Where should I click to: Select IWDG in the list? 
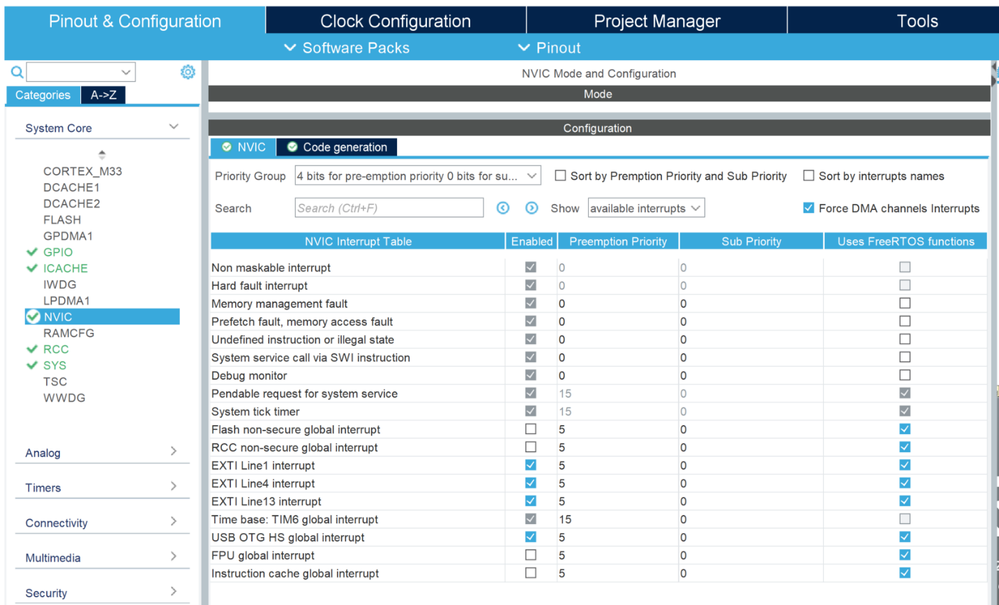[59, 284]
